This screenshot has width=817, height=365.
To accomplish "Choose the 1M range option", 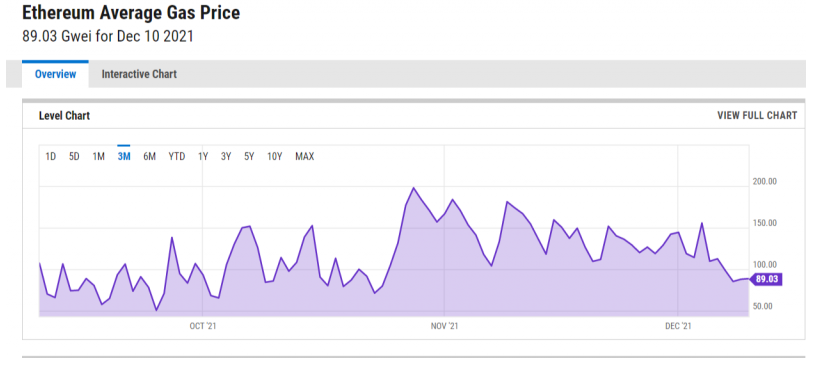I will coord(98,156).
